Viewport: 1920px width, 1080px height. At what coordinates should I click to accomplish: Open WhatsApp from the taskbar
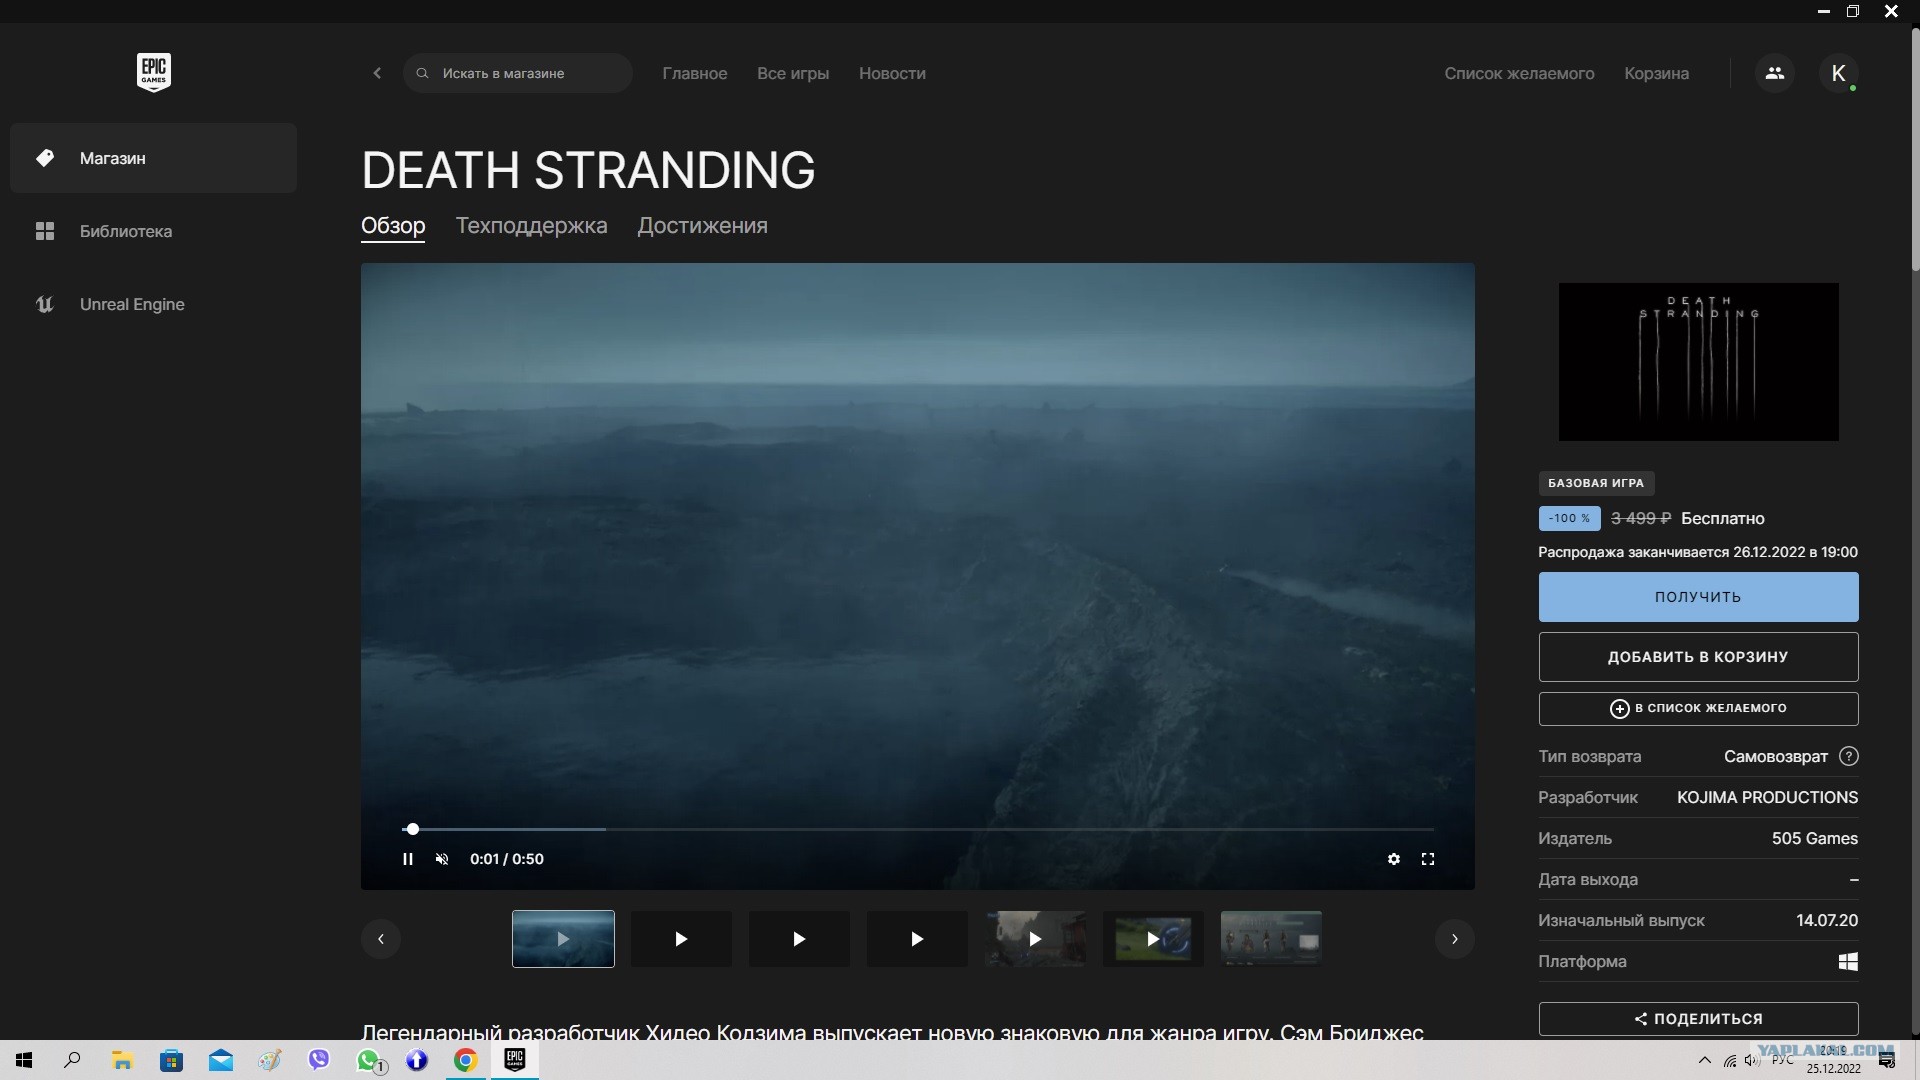pos(368,1060)
